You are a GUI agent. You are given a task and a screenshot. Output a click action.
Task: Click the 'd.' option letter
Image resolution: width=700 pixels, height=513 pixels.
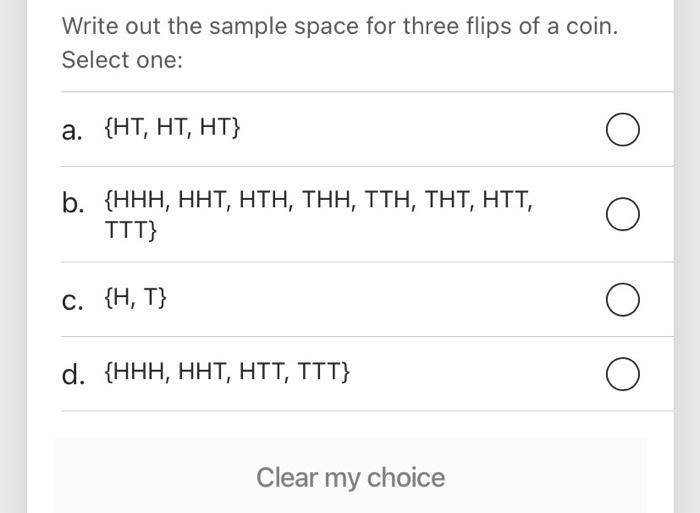pyautogui.click(x=73, y=375)
